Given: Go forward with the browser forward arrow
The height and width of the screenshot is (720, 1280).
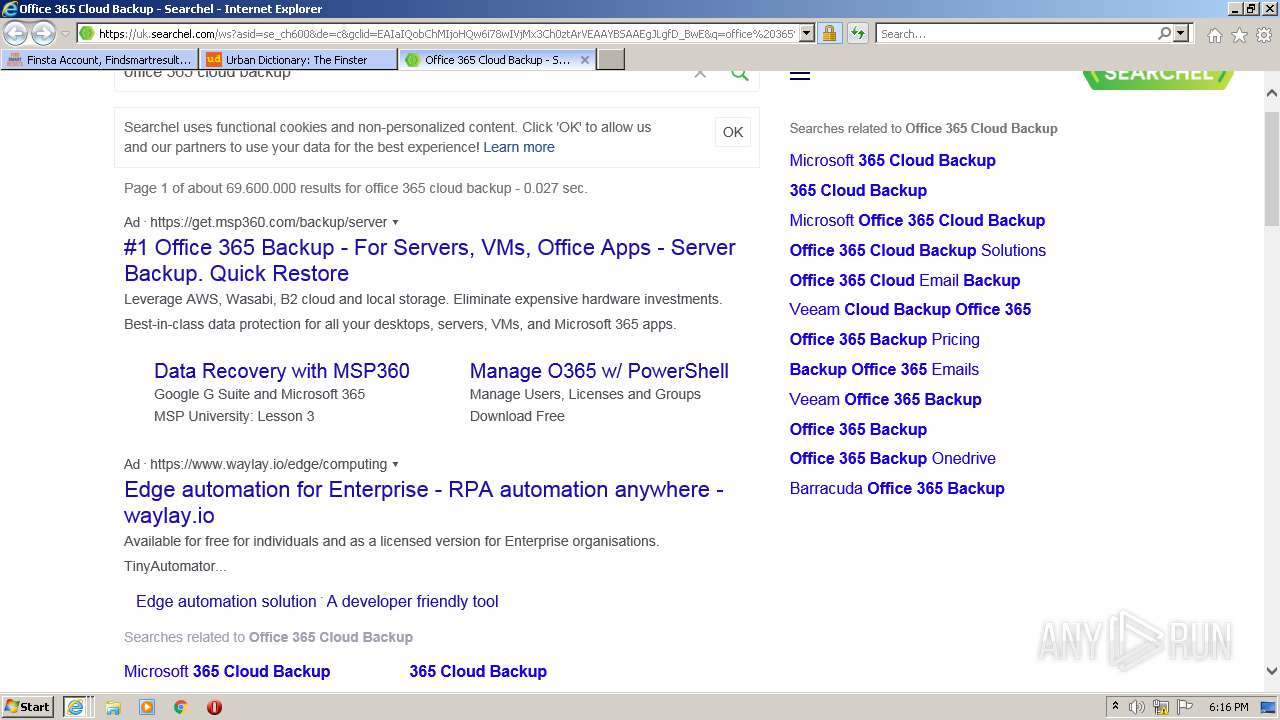Looking at the screenshot, I should (43, 34).
